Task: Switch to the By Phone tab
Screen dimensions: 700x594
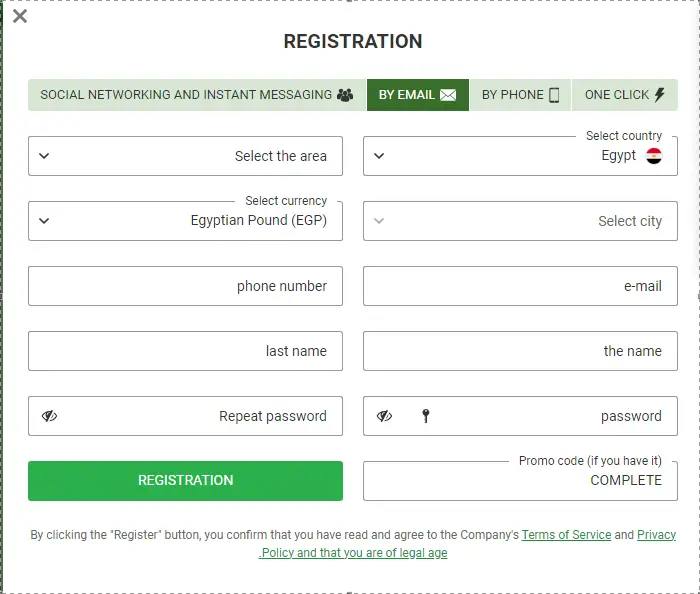Action: coord(519,95)
